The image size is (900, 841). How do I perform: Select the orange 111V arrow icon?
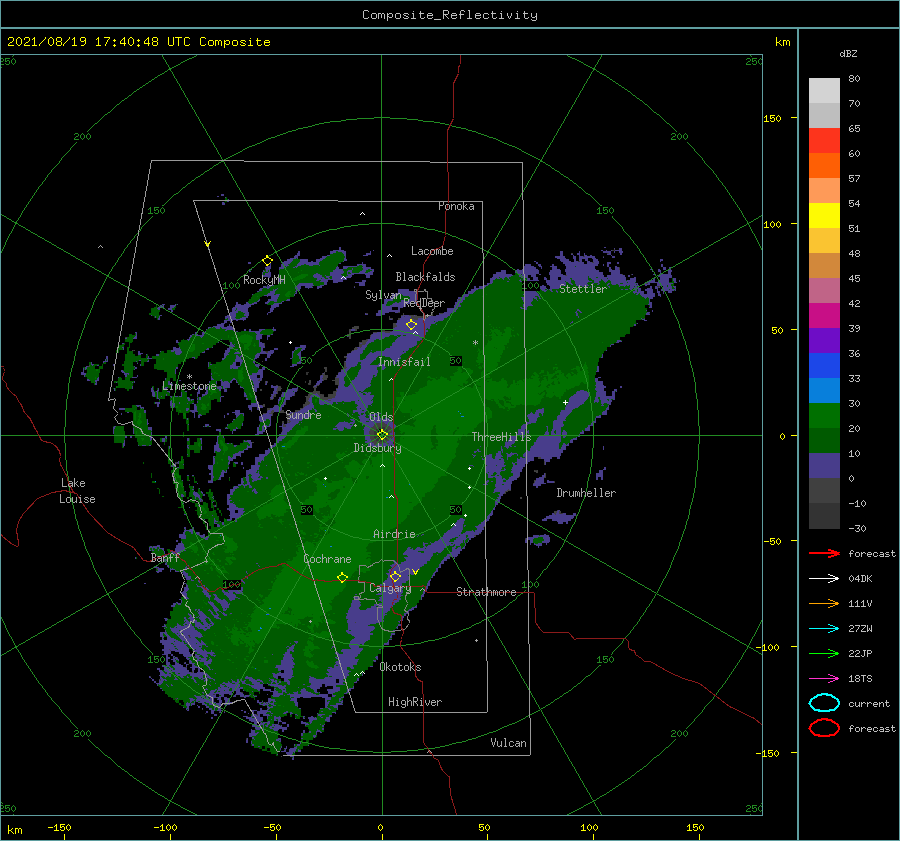(824, 603)
